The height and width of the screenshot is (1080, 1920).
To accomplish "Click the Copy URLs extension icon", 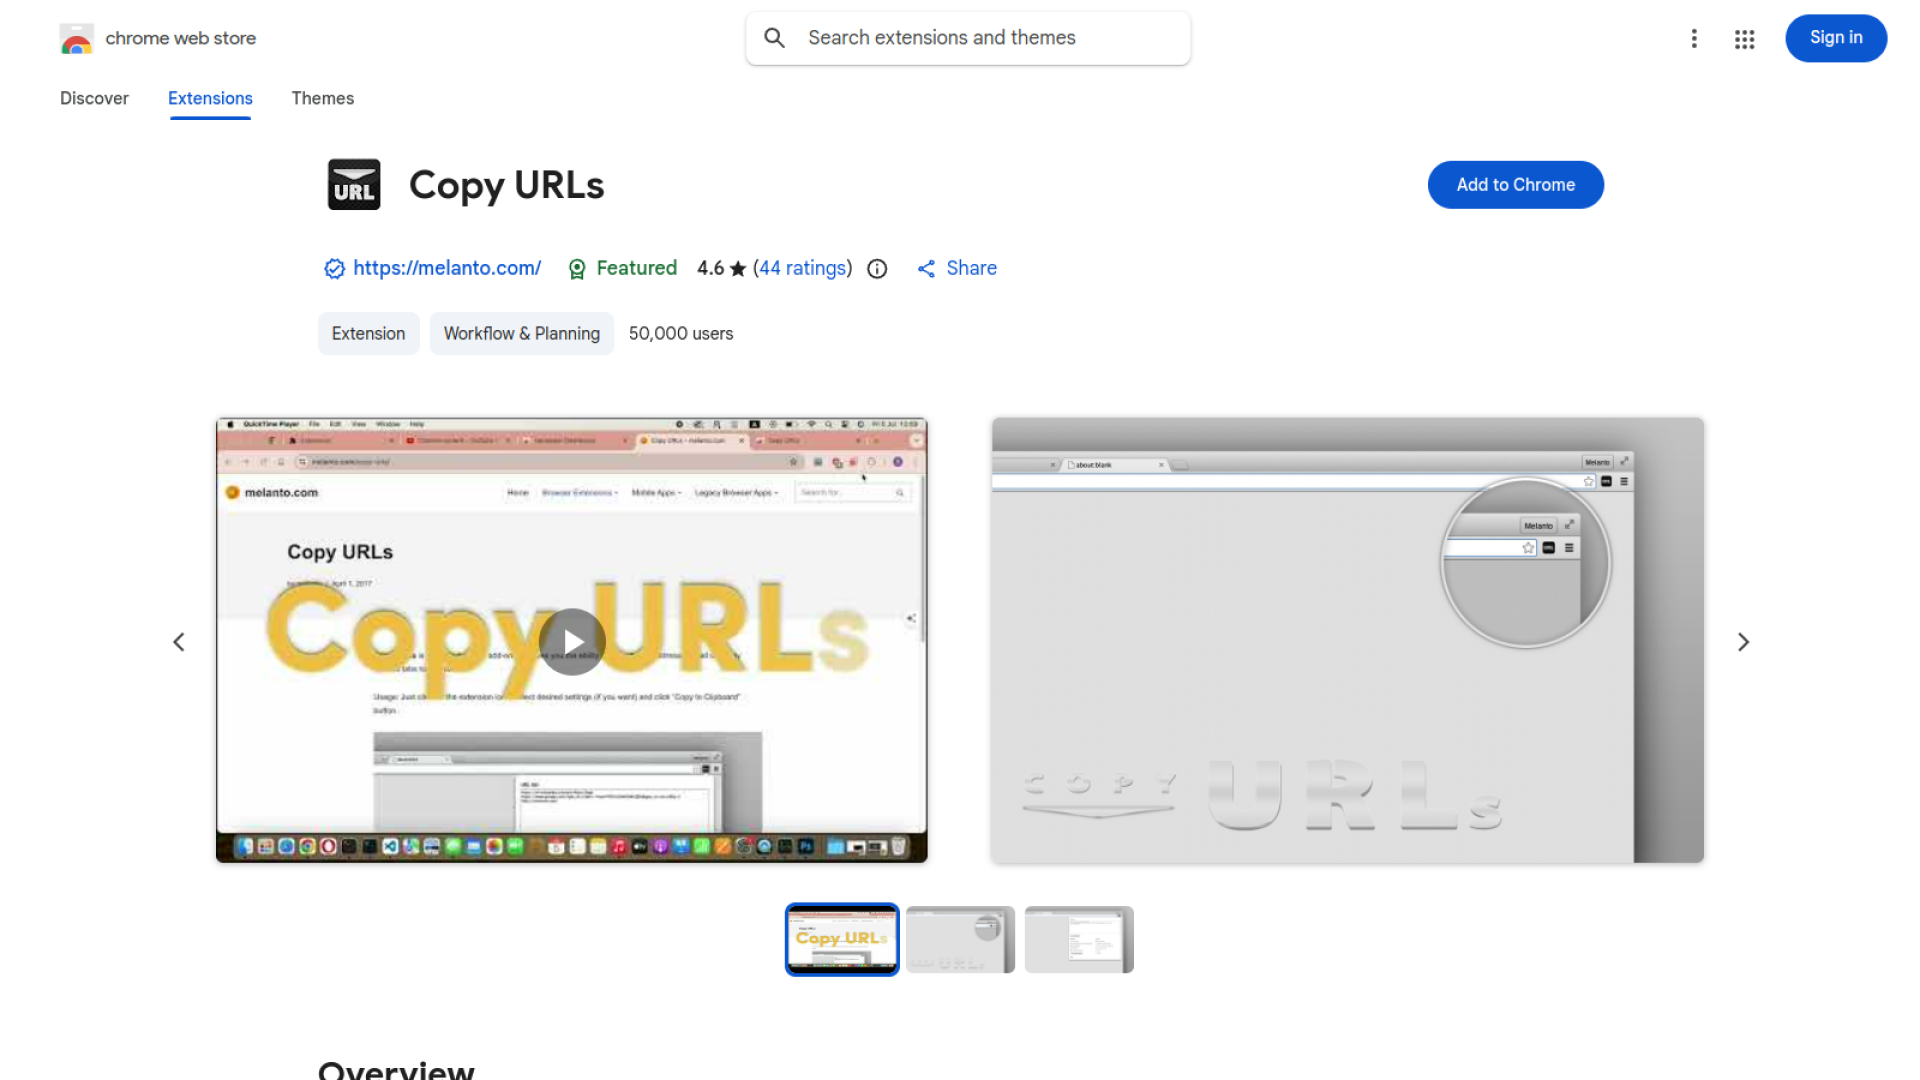I will pyautogui.click(x=354, y=184).
